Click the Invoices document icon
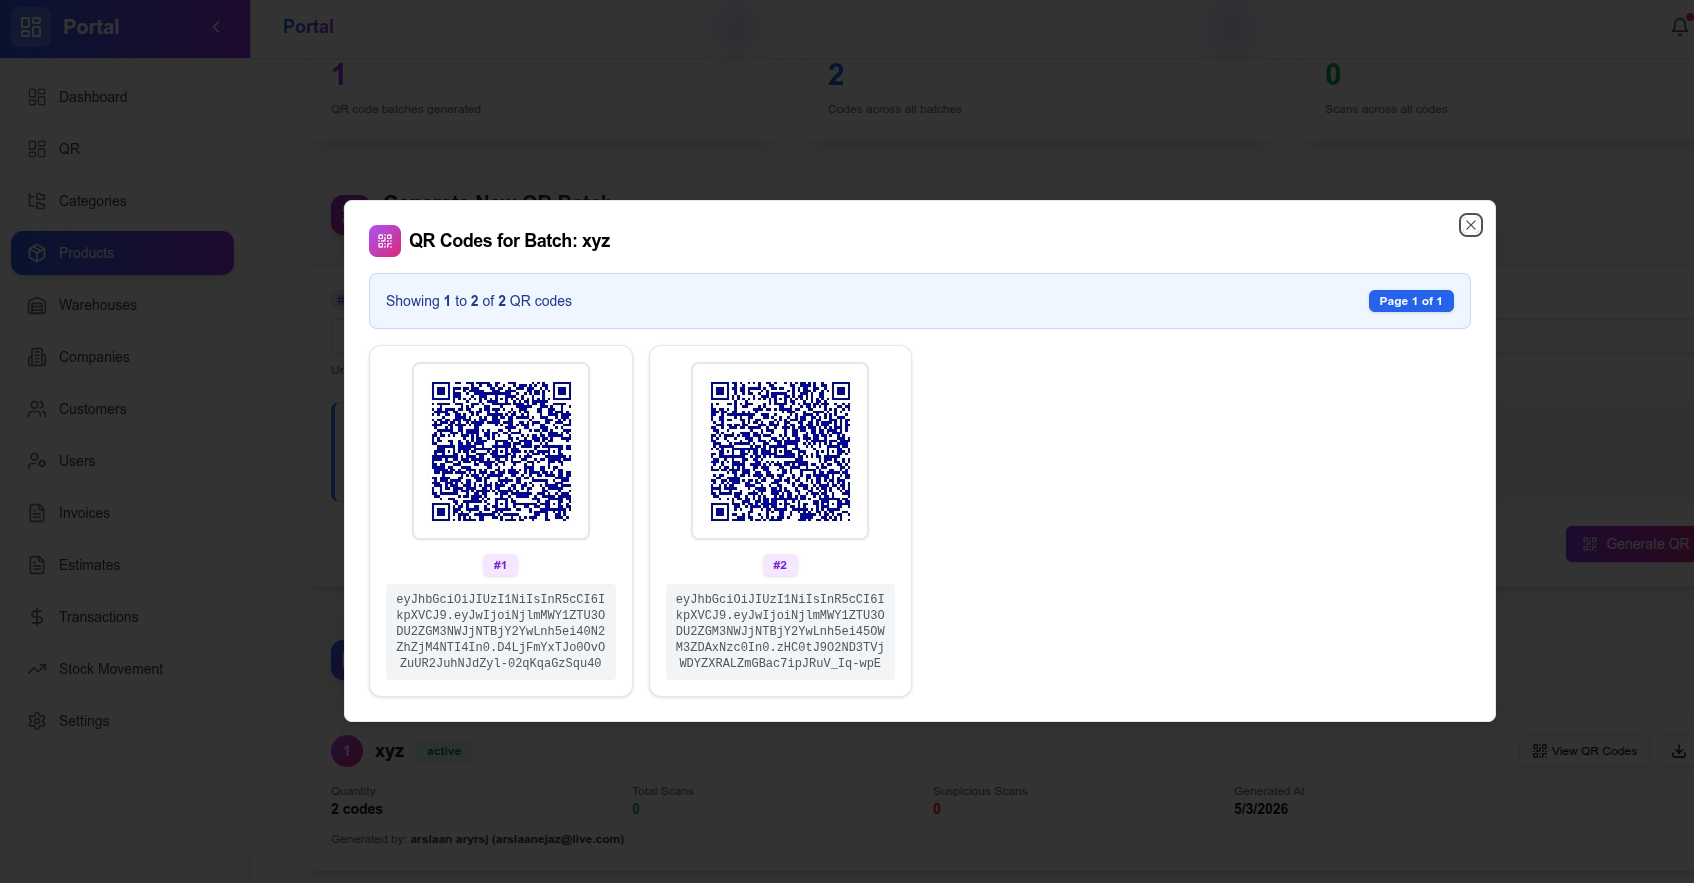1694x883 pixels. pyautogui.click(x=37, y=513)
